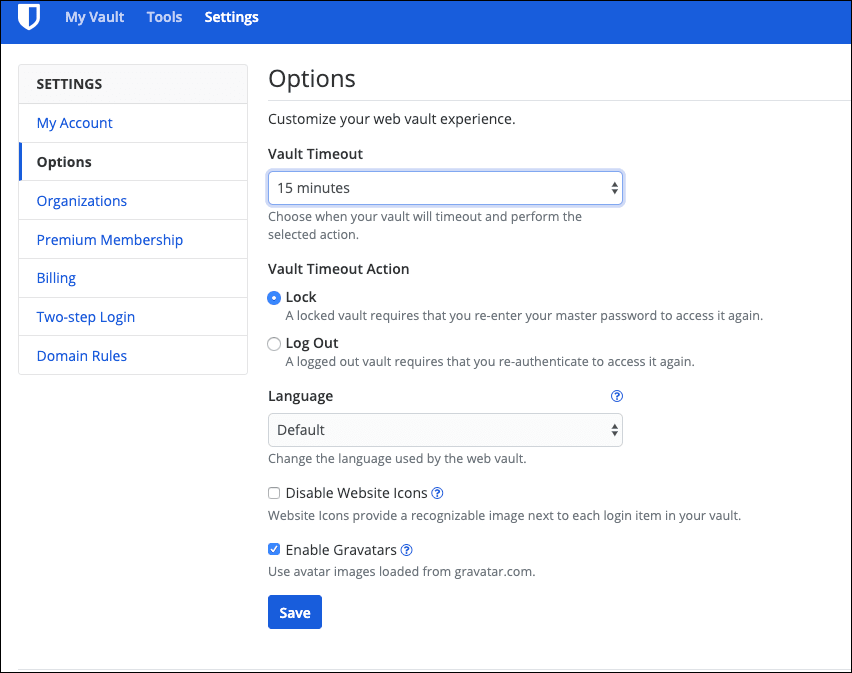
Task: Go to Premium Membership settings
Action: pos(110,240)
